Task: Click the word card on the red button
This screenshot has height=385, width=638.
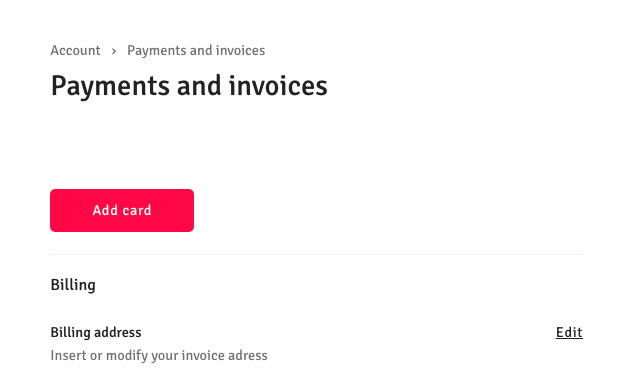Action: 137,210
